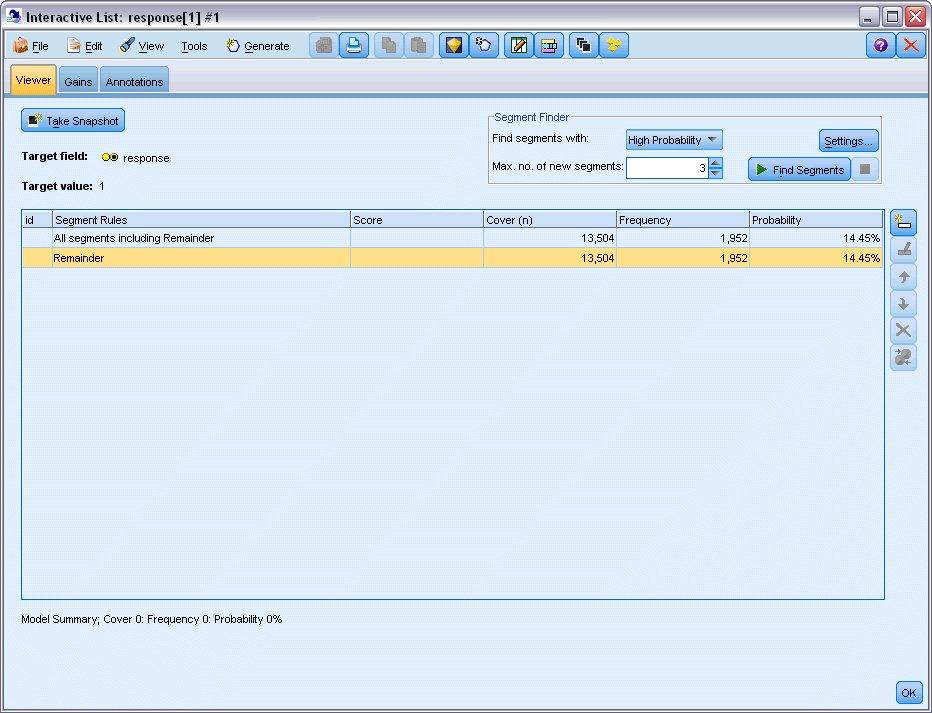
Task: Click the Cover (n) column header
Action: [x=550, y=220]
